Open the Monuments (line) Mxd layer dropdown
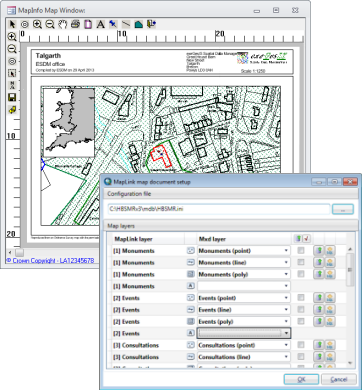The image size is (362, 390). click(286, 263)
